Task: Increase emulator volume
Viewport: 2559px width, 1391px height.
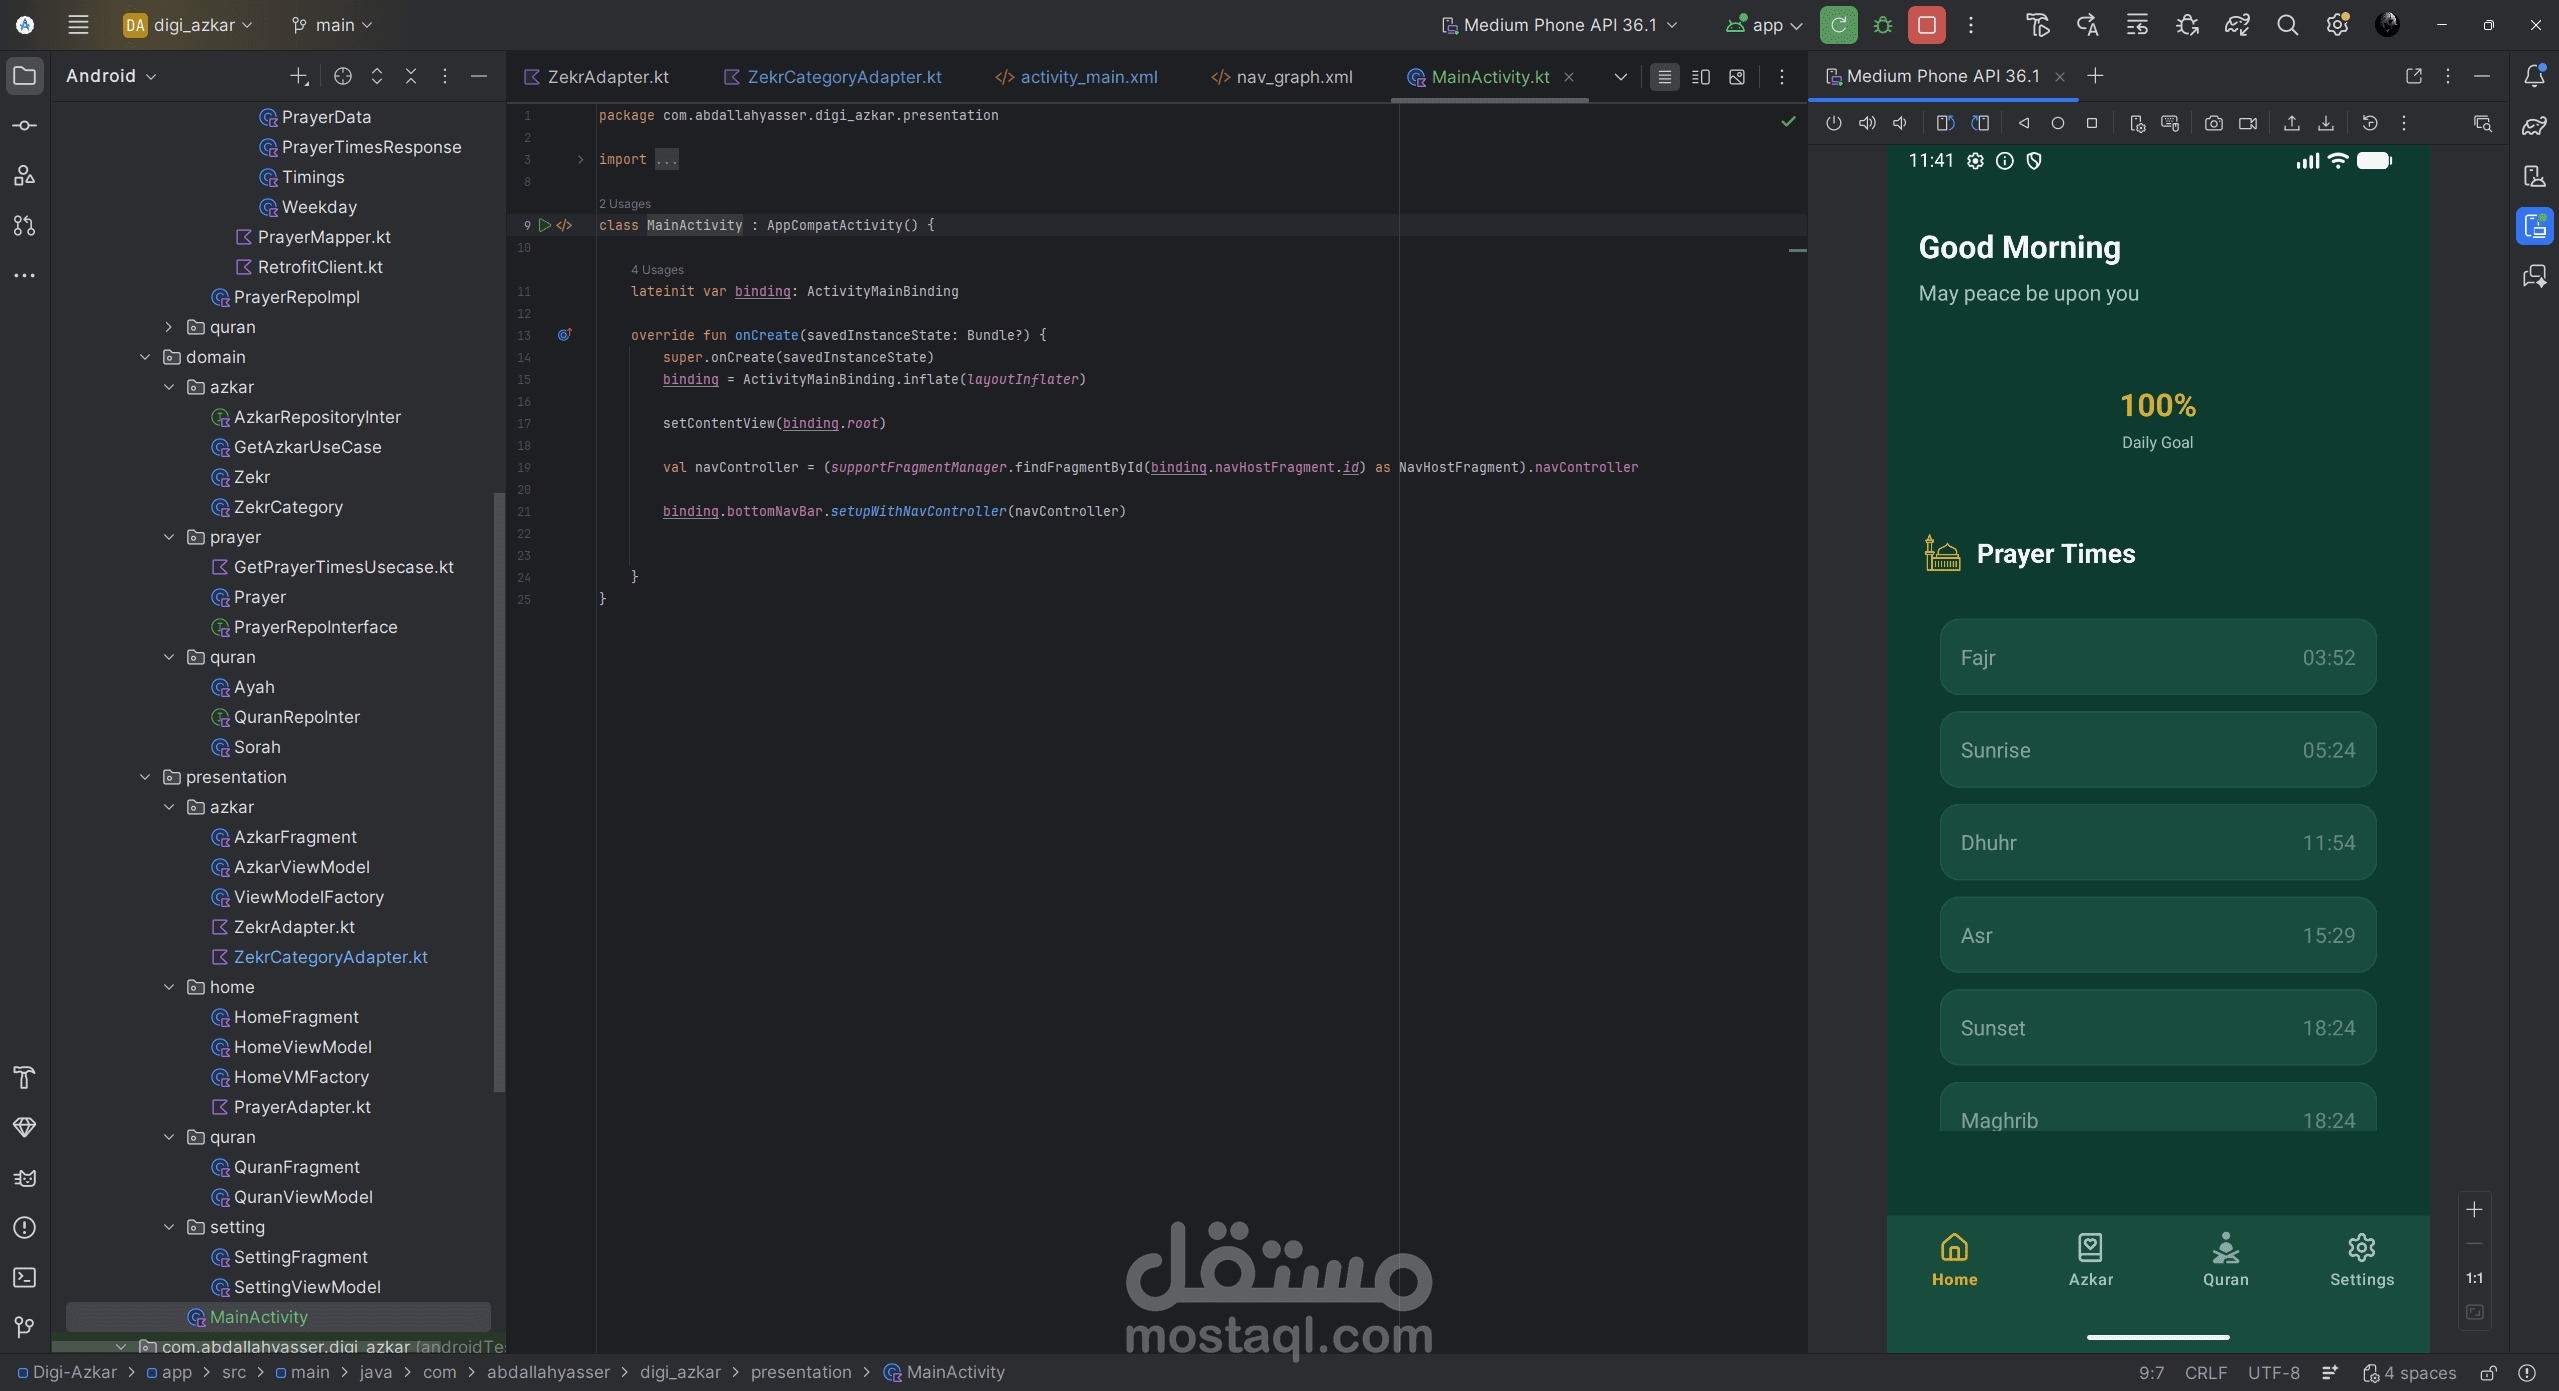Action: (x=1867, y=122)
